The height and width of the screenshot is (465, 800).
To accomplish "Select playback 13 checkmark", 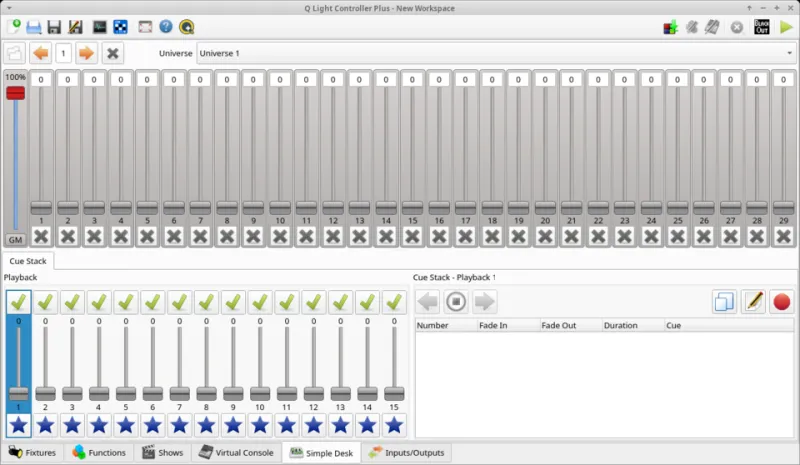I will point(340,302).
